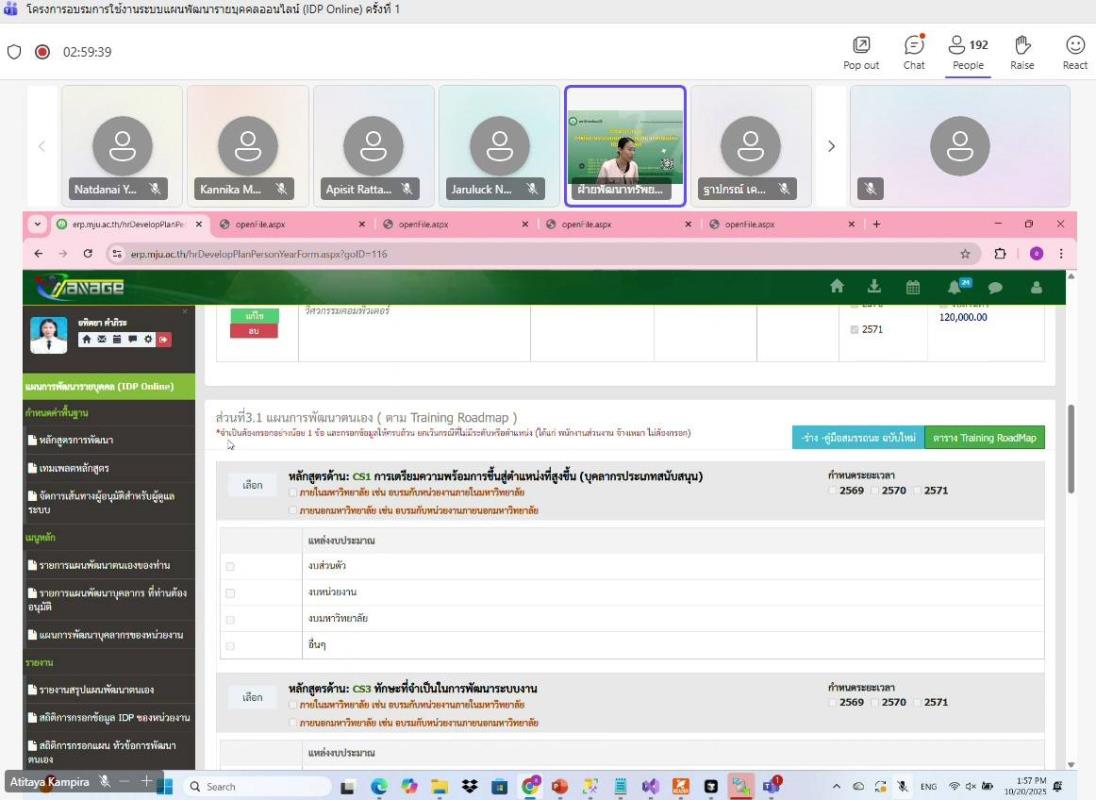
Task: Click the page vertical scrollbar thumb
Action: click(x=1072, y=448)
